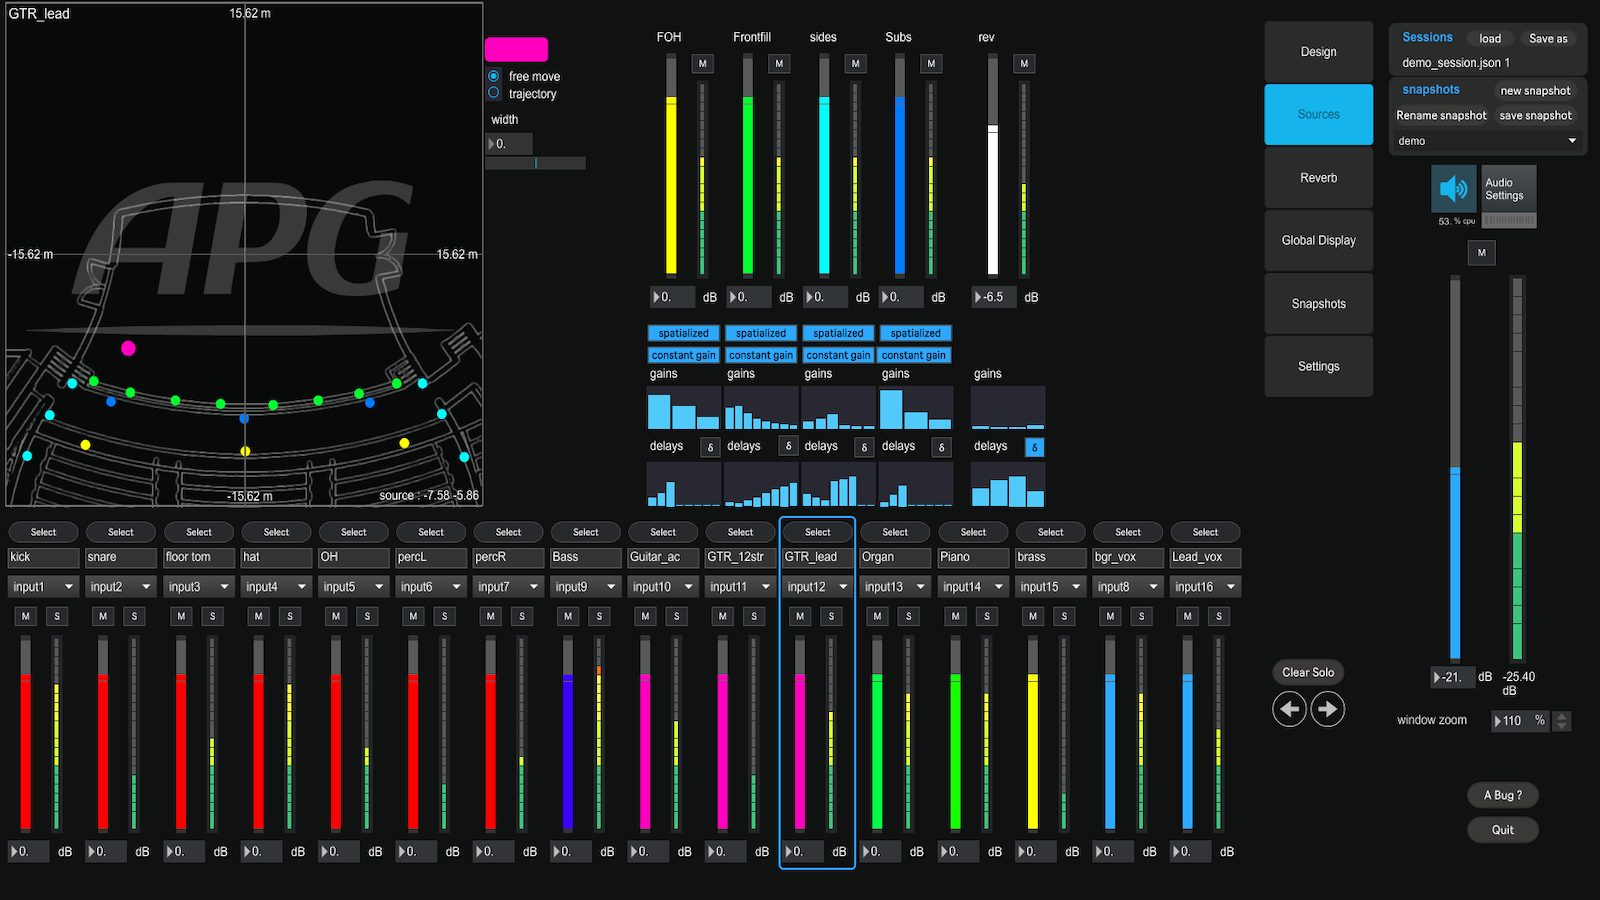This screenshot has height=900, width=1600.
Task: Open the input1 dropdown on the kick channel
Action: (43, 586)
